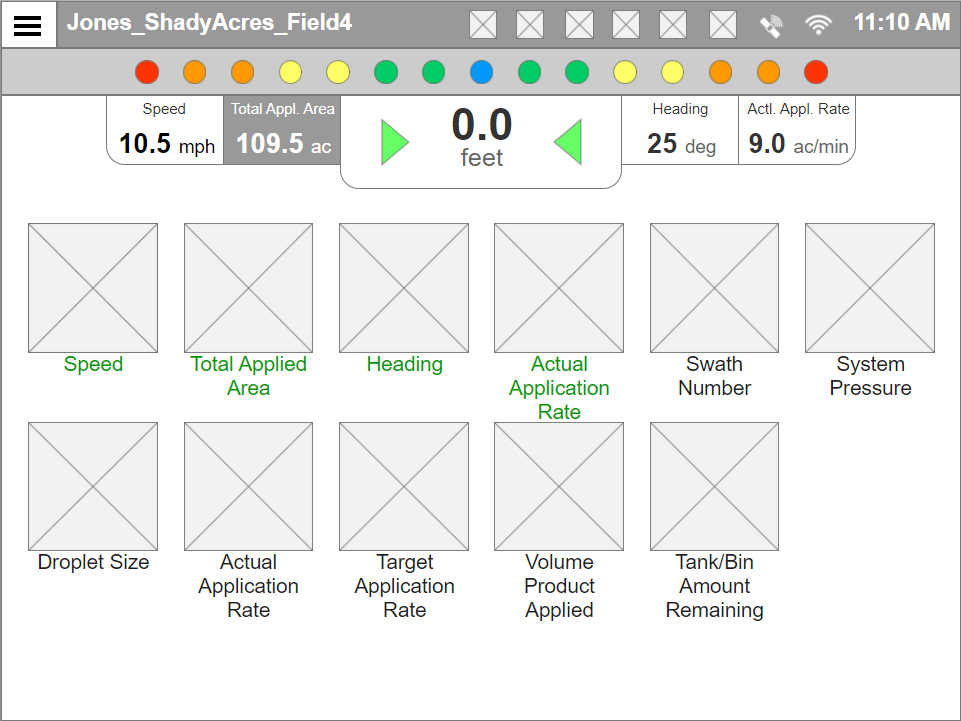This screenshot has height=721, width=961.
Task: Open the Heading degrees readout
Action: (x=680, y=129)
